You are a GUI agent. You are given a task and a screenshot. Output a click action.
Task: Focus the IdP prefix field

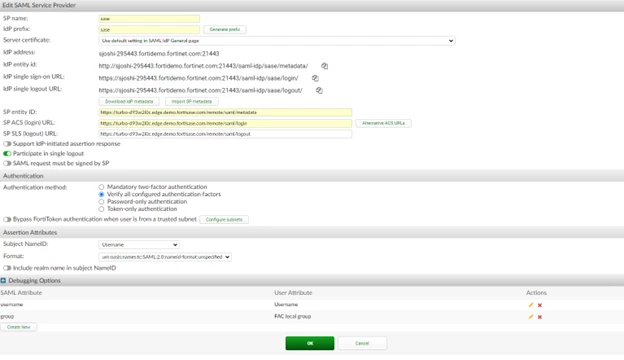click(x=149, y=29)
